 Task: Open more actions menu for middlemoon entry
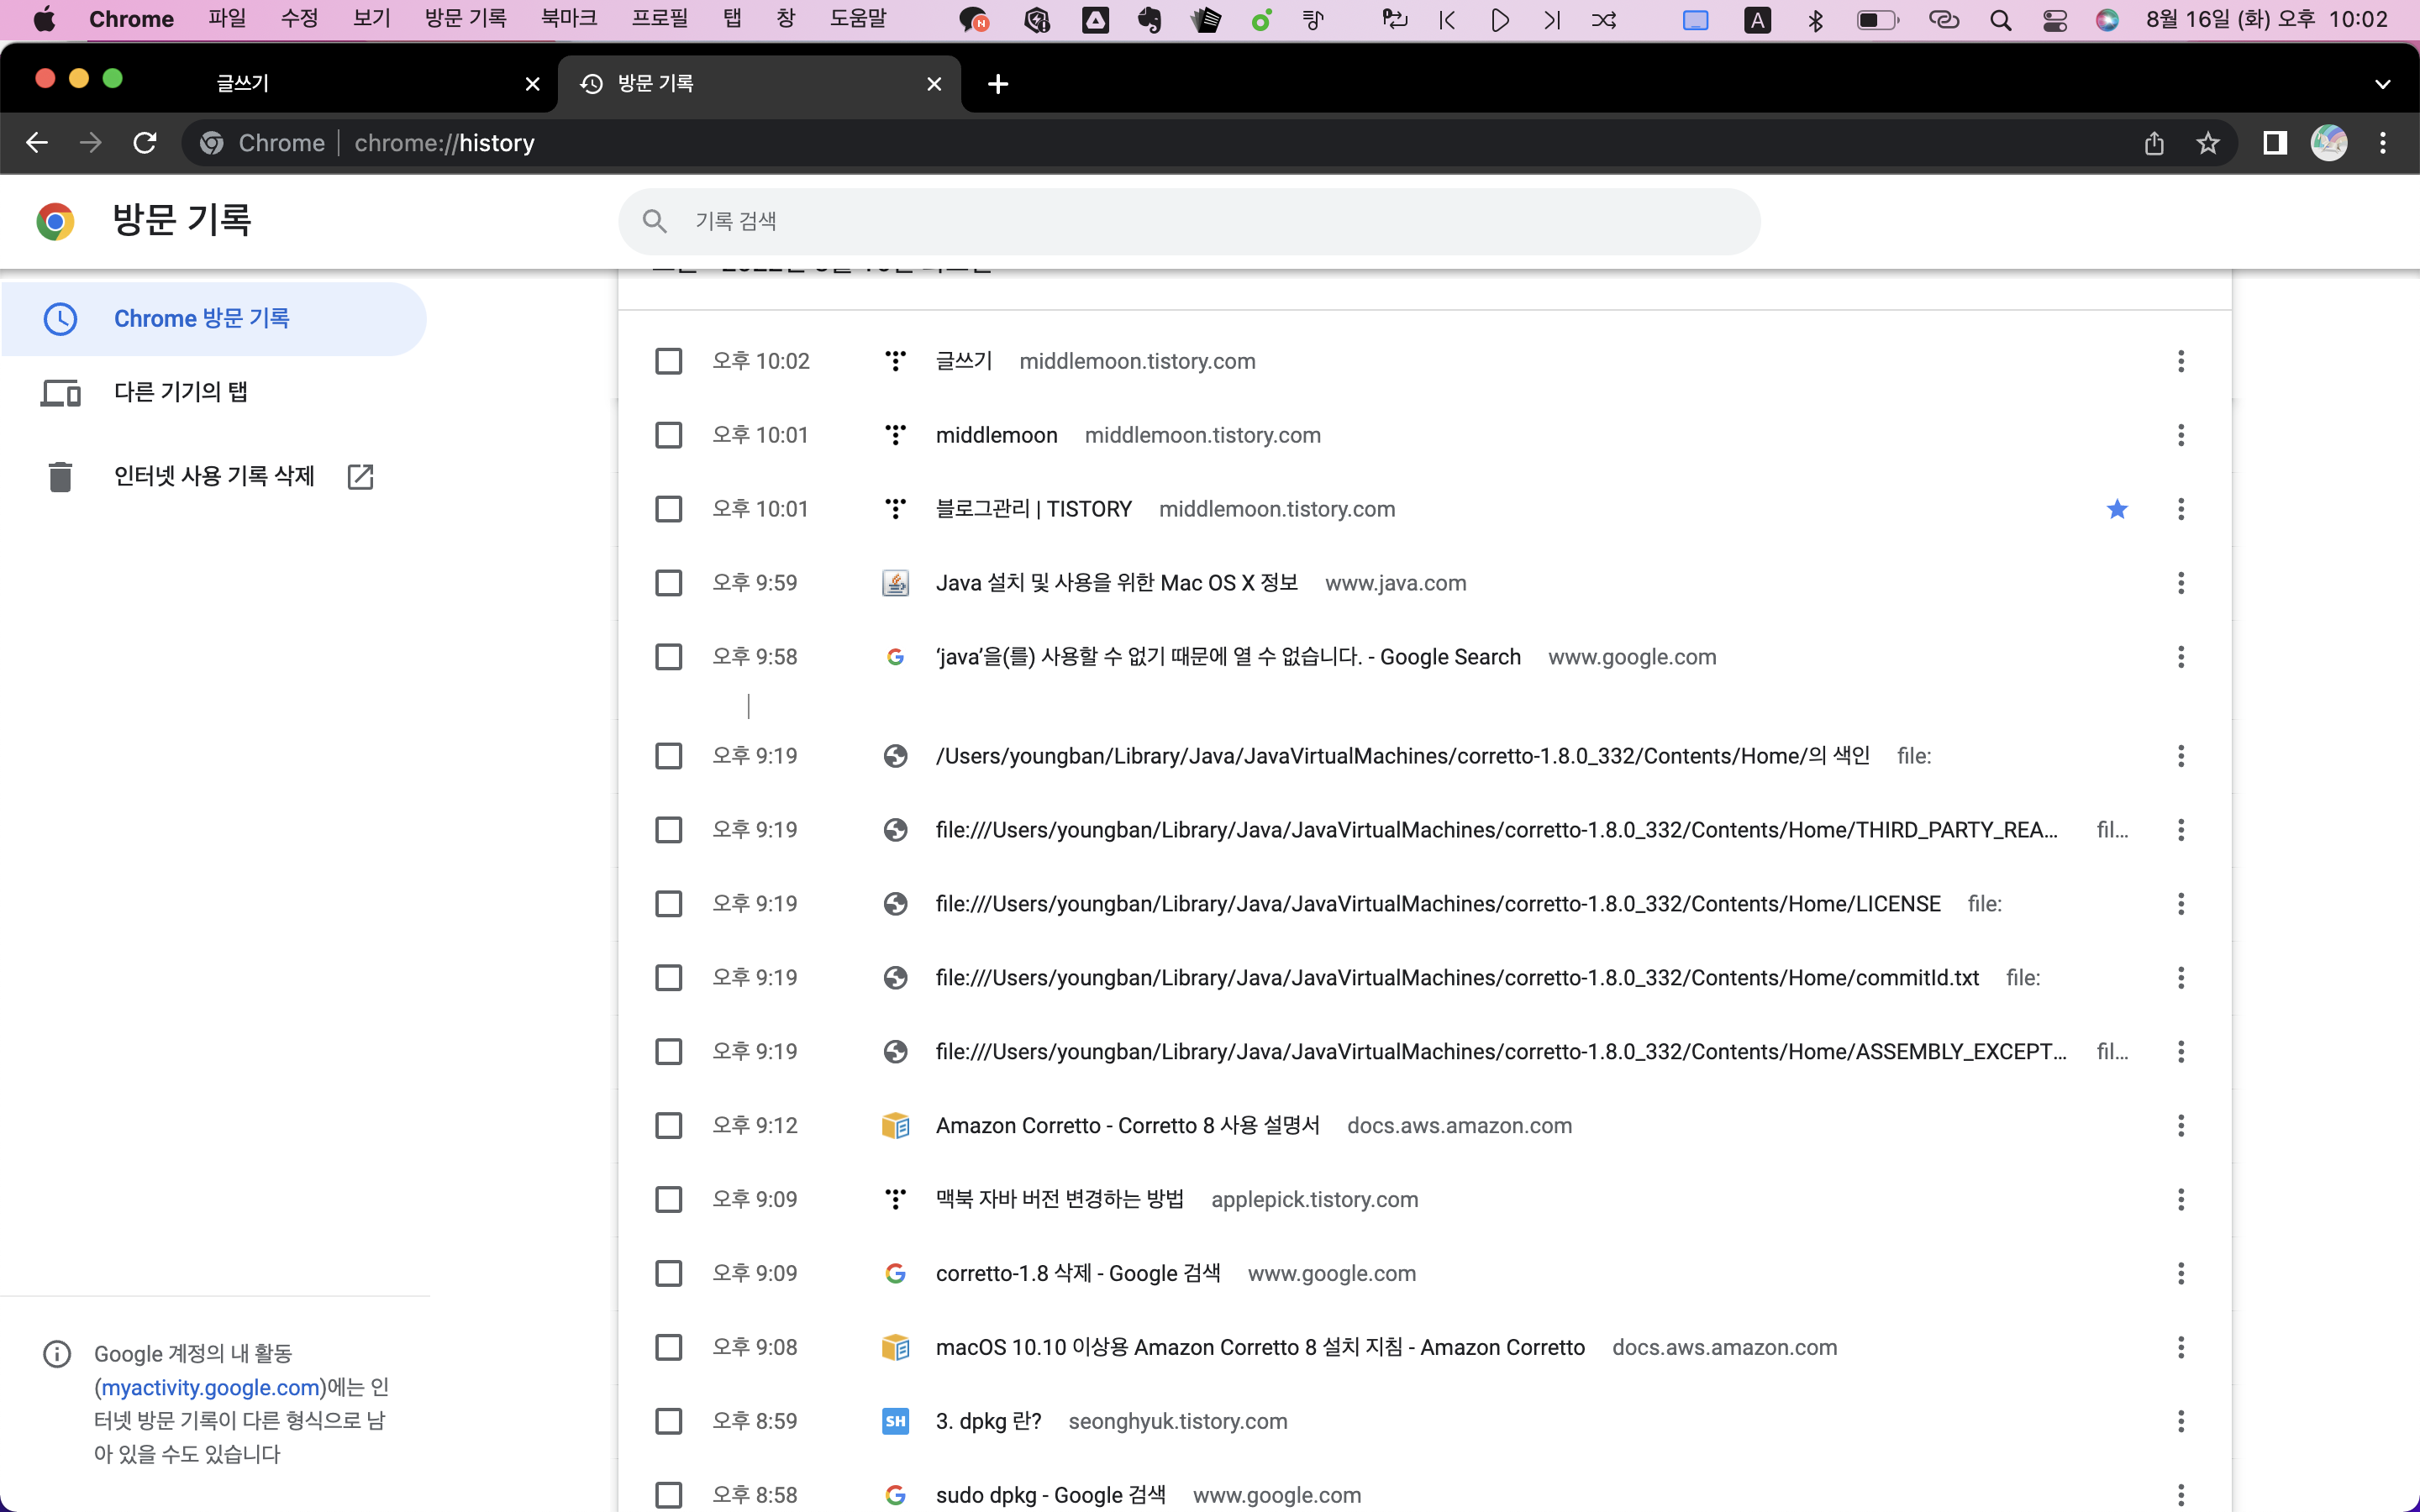coord(2180,435)
